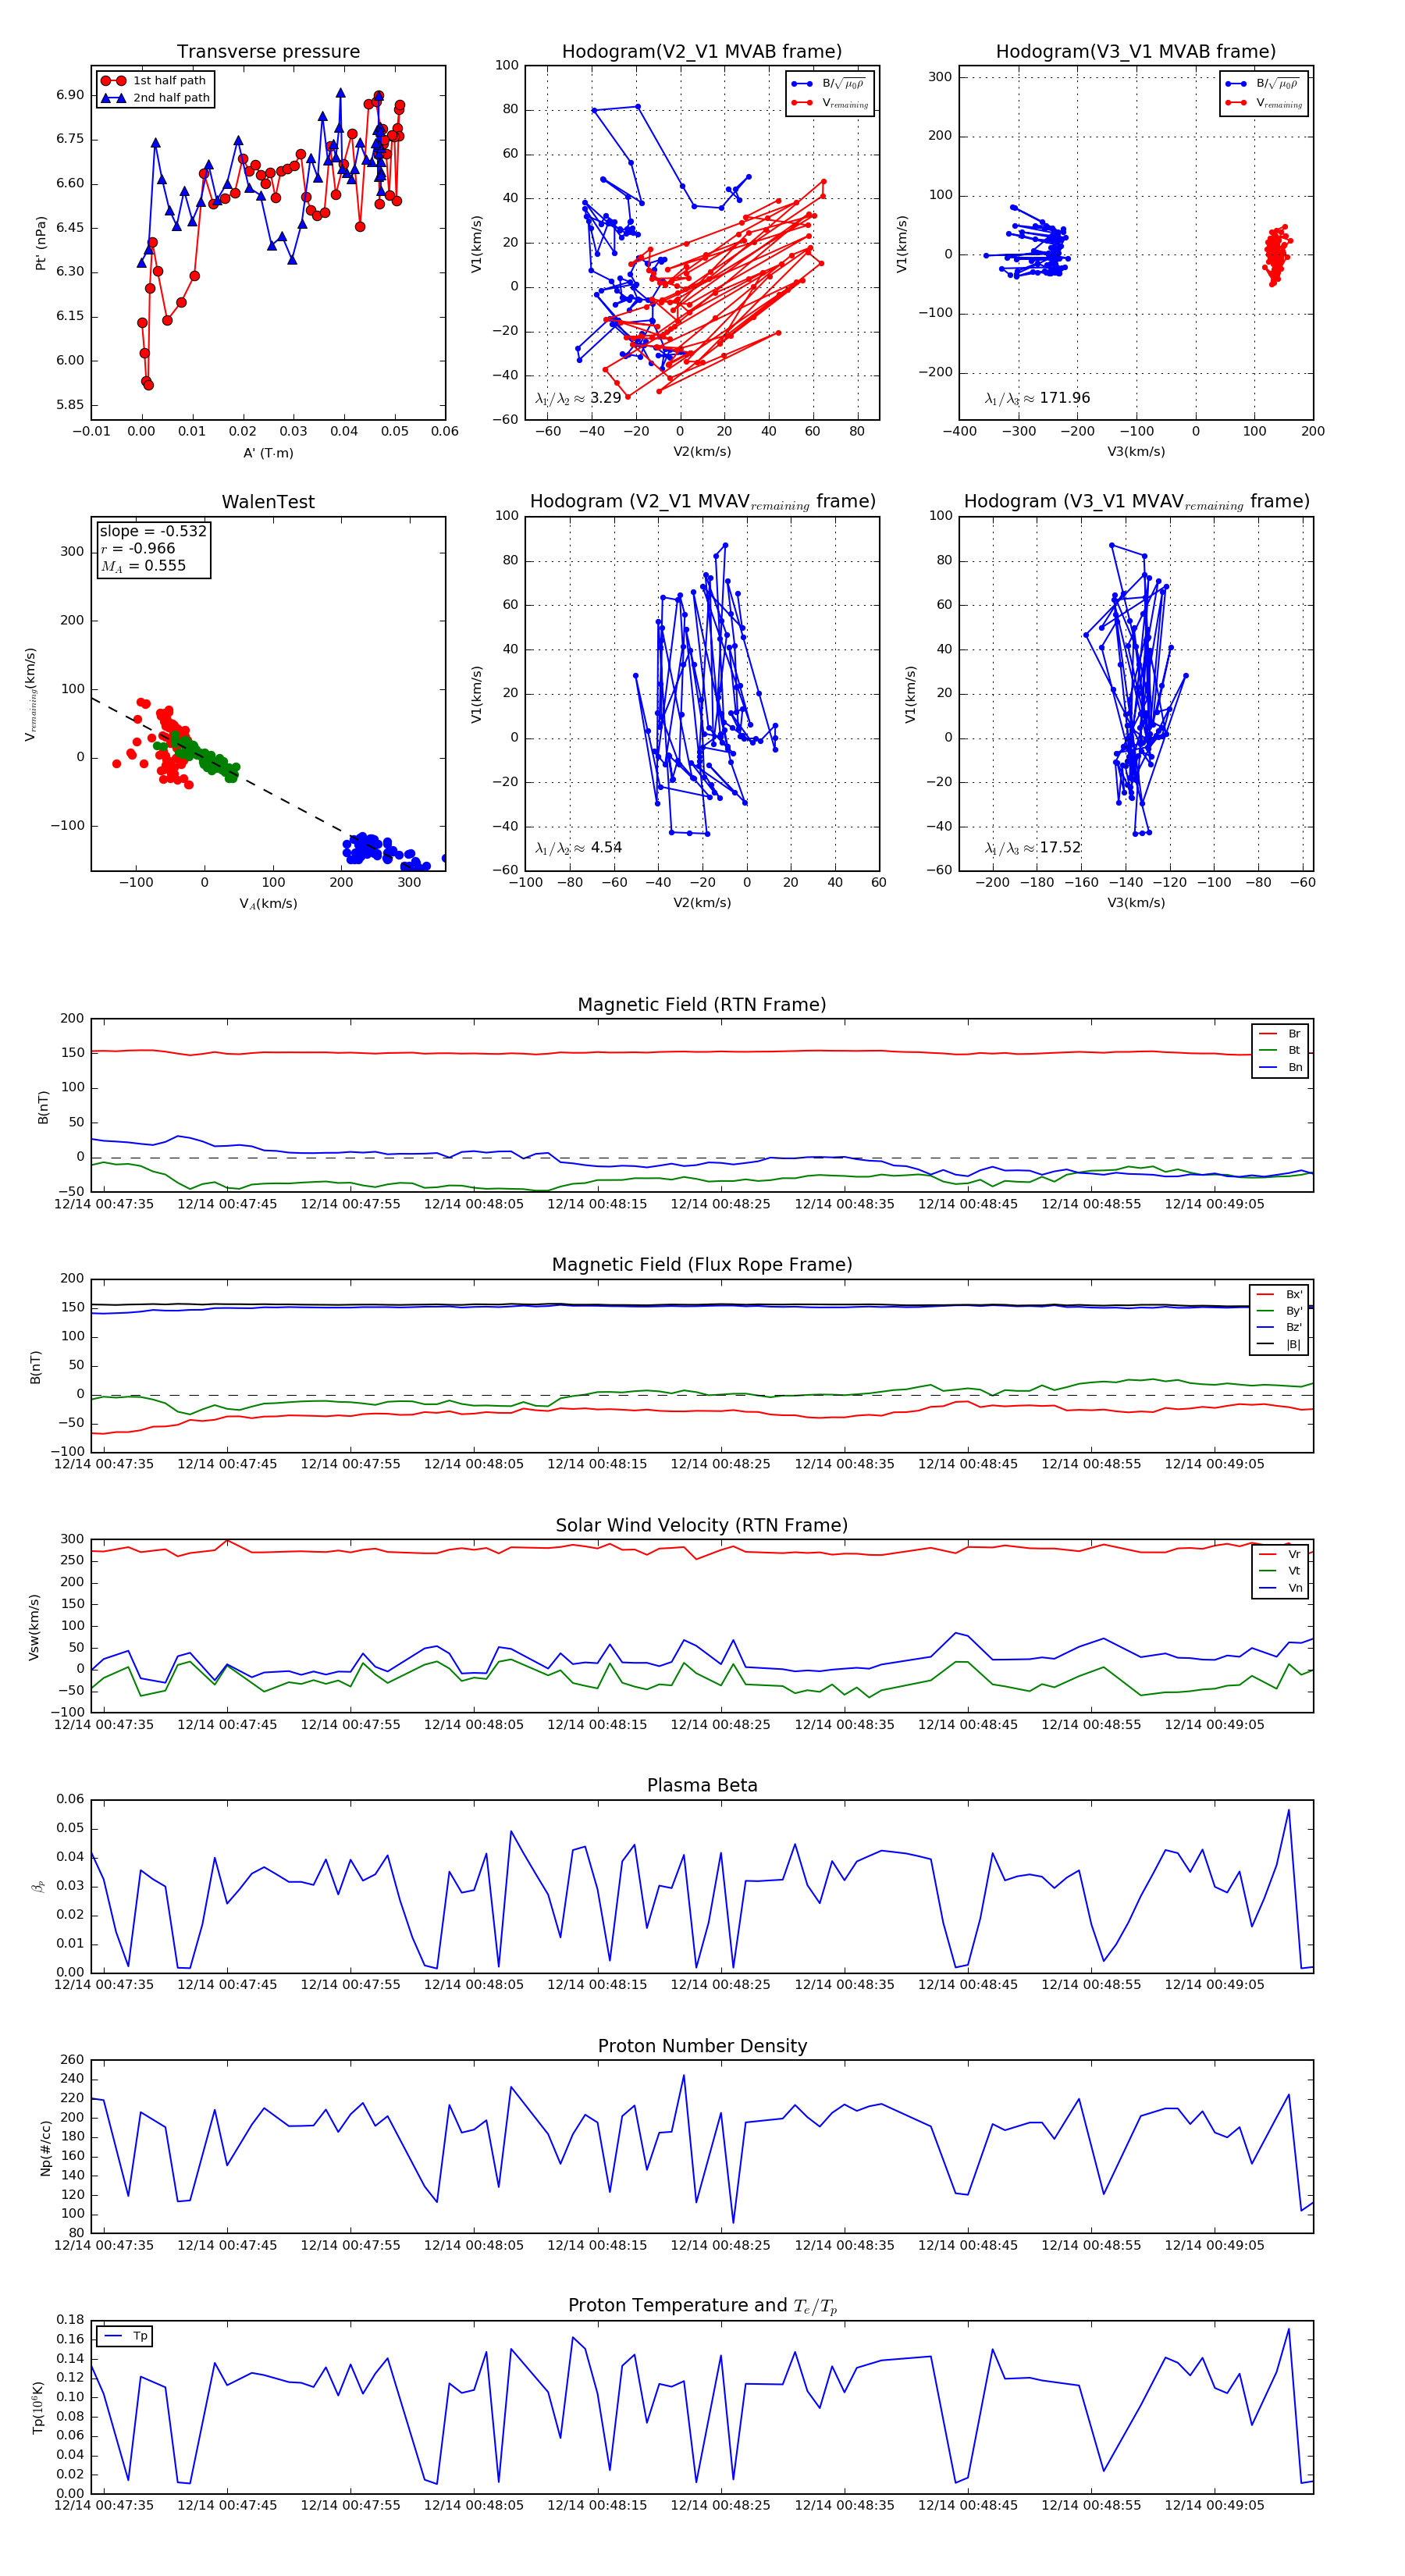The width and height of the screenshot is (1405, 2576).
Task: Click 'Hodogram(V2_V1 MVAB frame)' title
Action: click(x=702, y=52)
